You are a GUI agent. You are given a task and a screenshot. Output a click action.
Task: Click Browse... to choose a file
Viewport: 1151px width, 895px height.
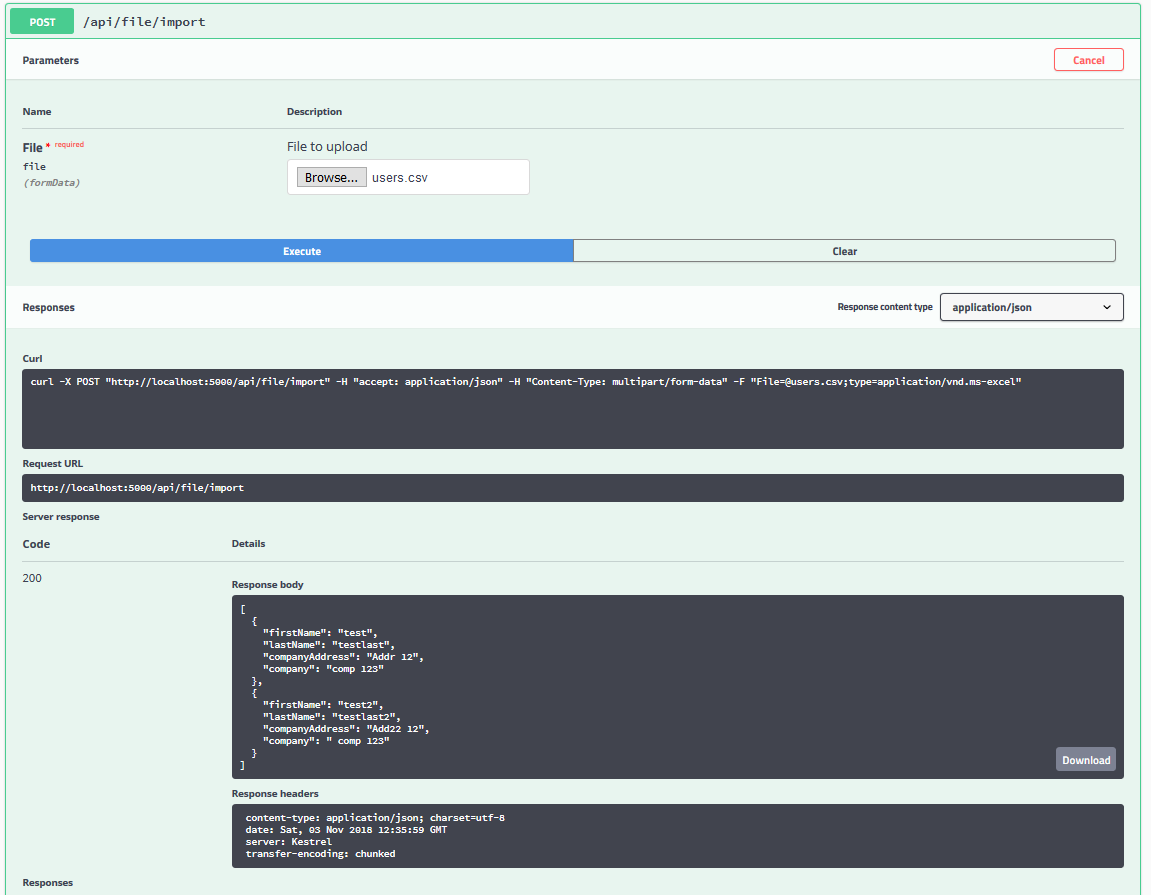[331, 177]
